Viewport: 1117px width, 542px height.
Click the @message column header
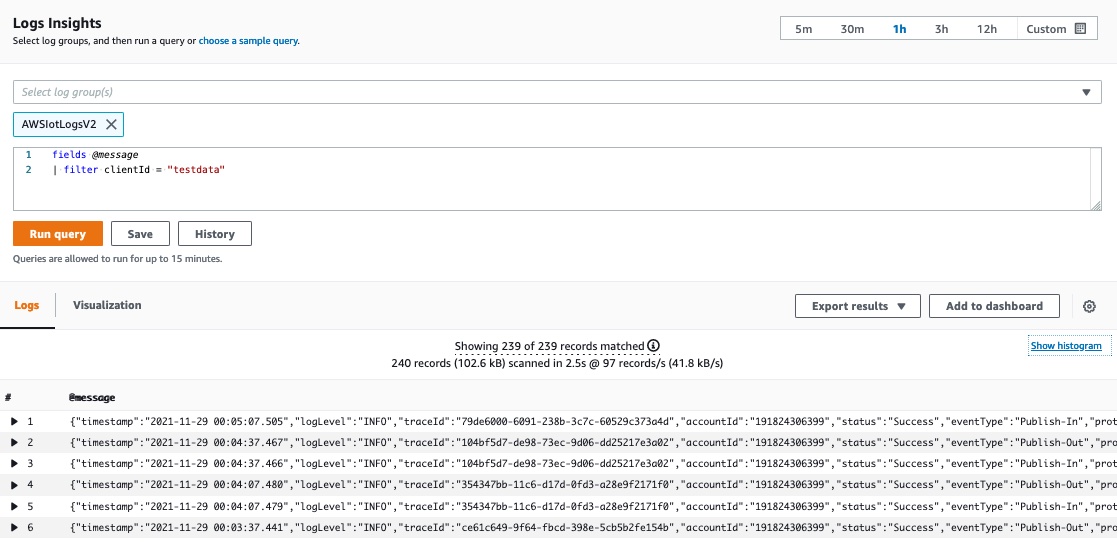pos(92,397)
